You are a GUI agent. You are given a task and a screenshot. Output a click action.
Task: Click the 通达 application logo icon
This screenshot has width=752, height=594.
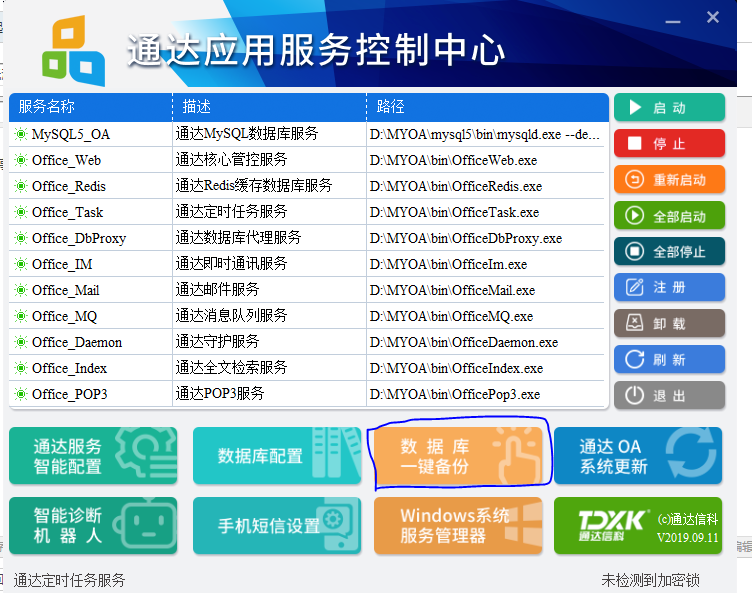coord(73,50)
